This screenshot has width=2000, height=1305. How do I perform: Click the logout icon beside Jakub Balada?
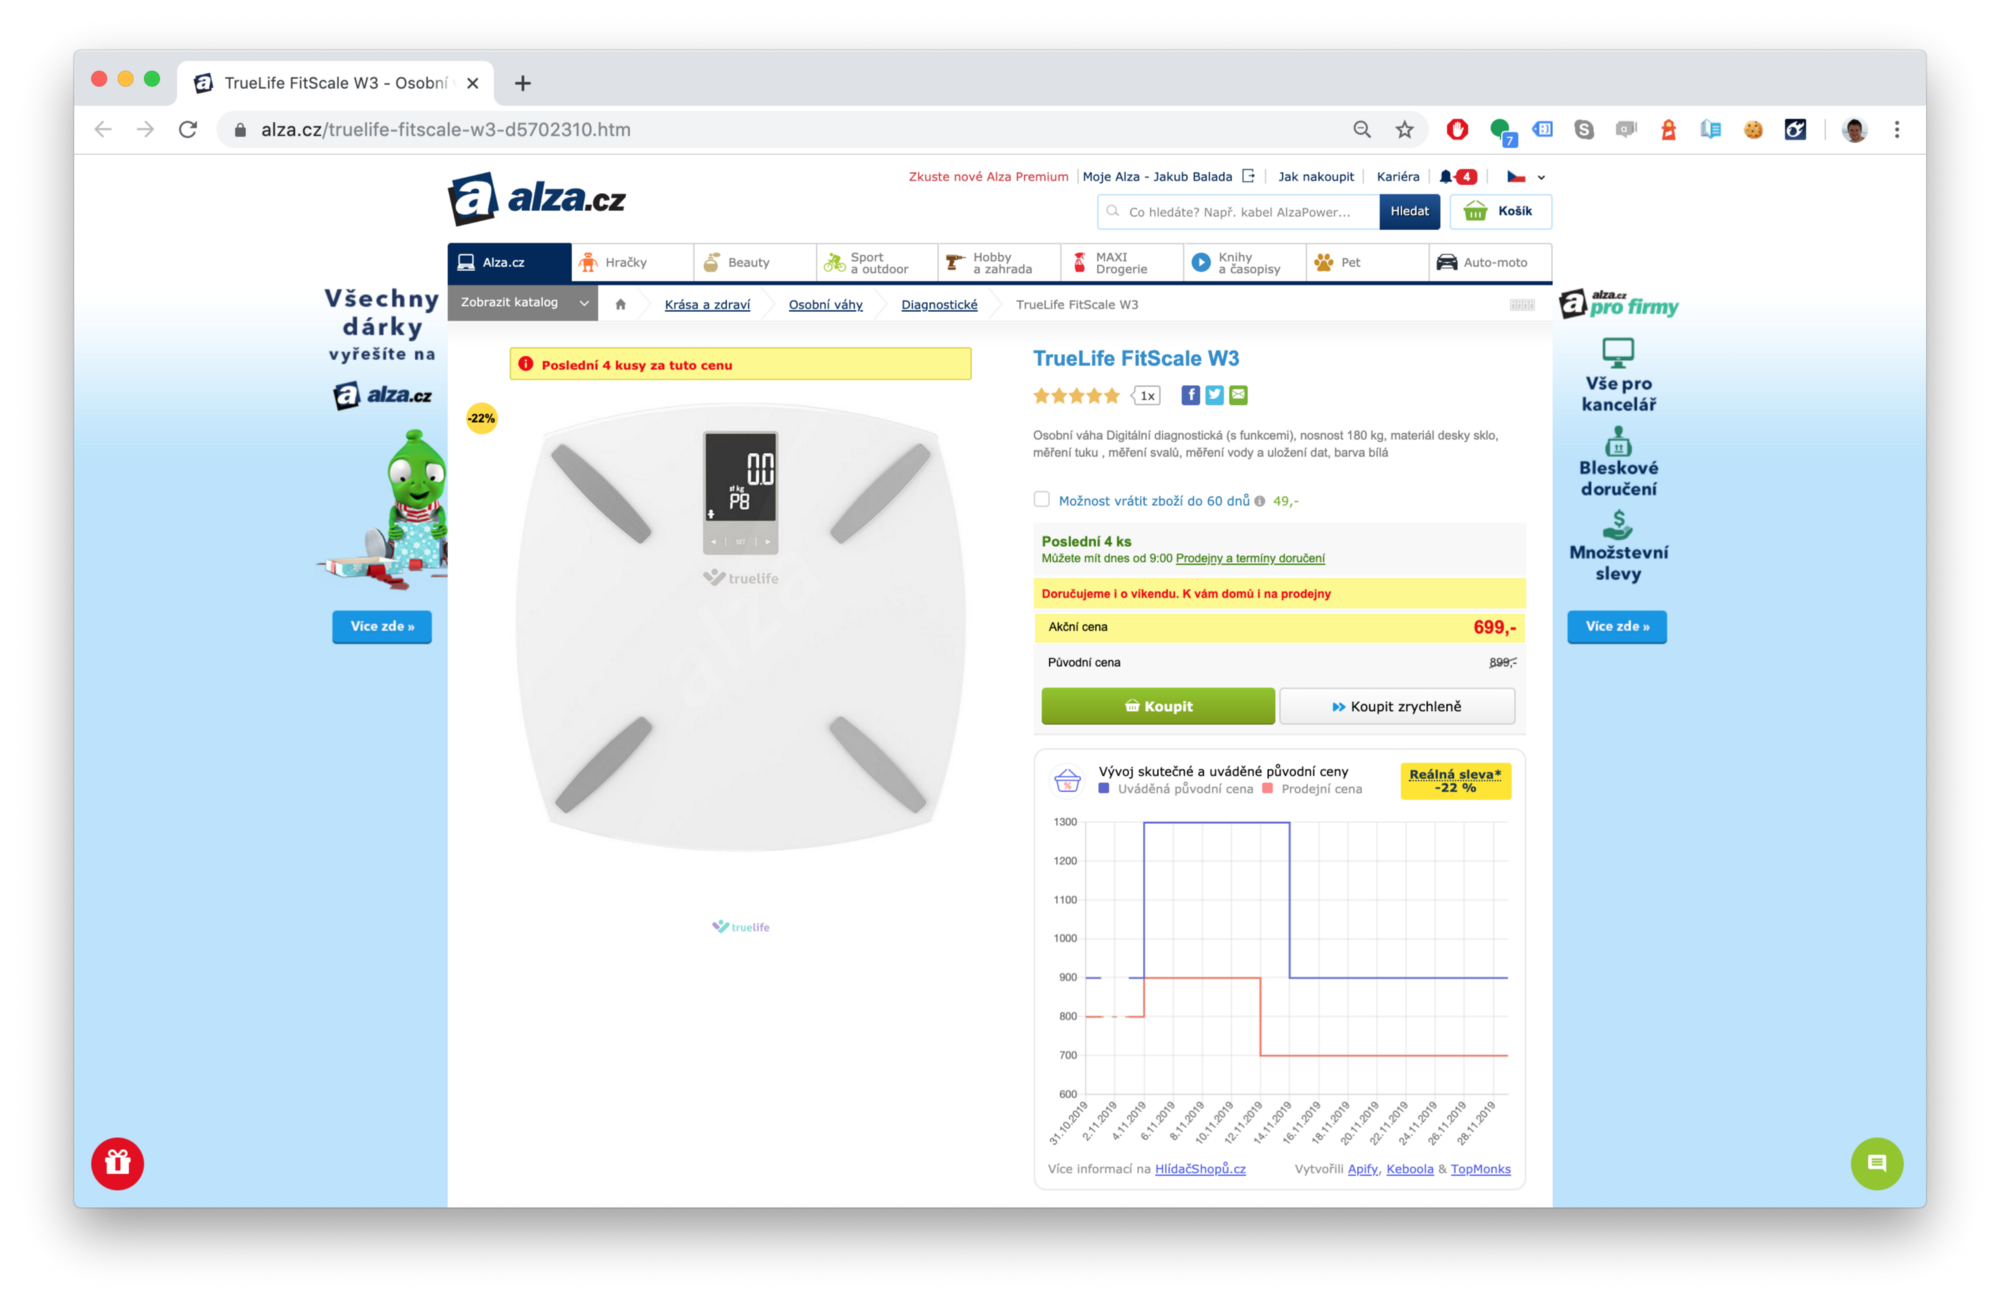click(x=1248, y=176)
